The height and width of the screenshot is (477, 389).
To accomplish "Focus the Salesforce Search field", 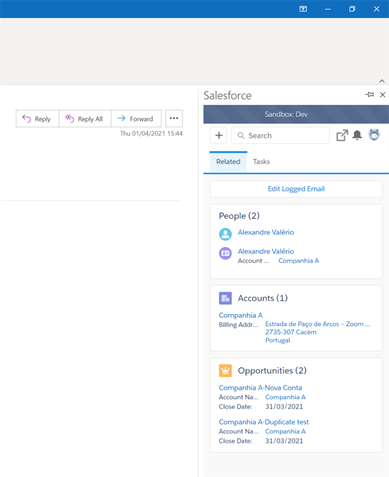I will pyautogui.click(x=280, y=135).
